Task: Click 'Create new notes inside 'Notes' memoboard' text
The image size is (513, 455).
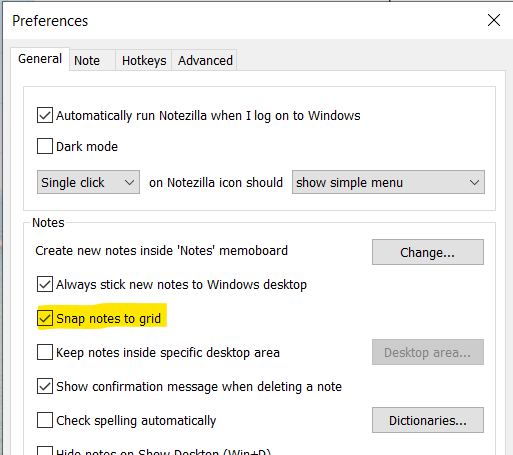Action: coord(161,251)
